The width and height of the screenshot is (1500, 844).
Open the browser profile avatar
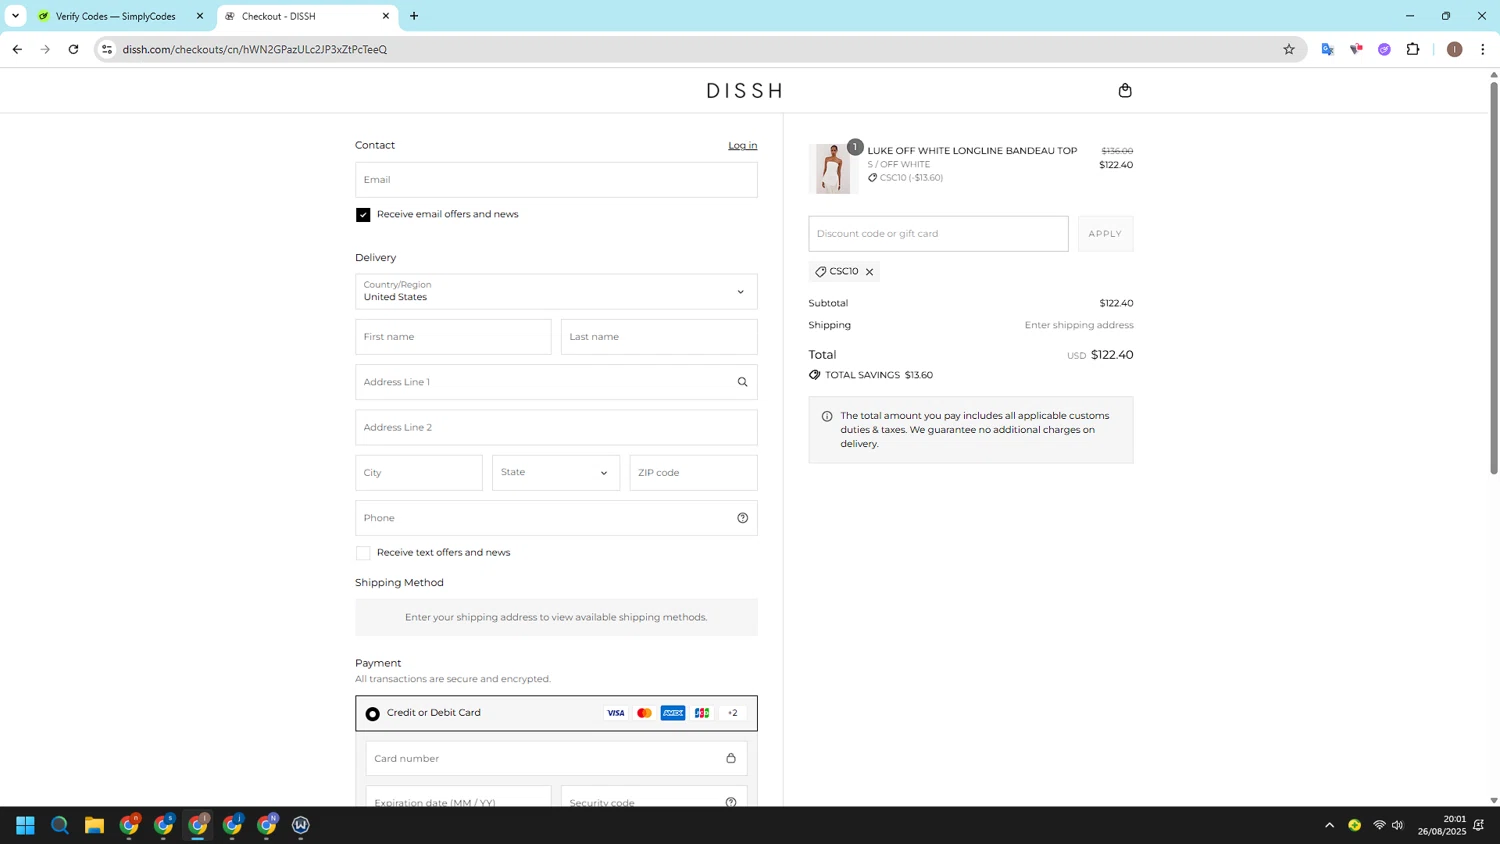click(1455, 49)
